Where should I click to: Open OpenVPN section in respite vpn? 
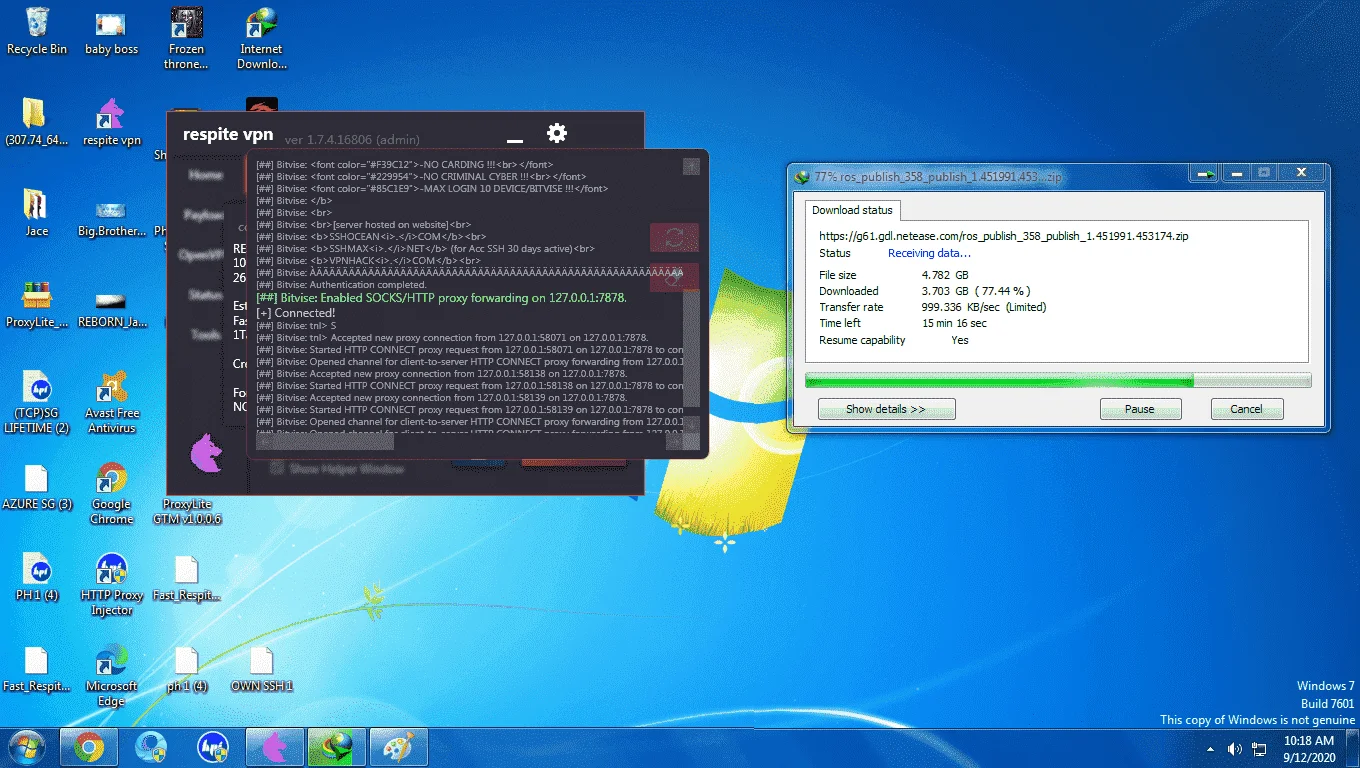point(201,255)
